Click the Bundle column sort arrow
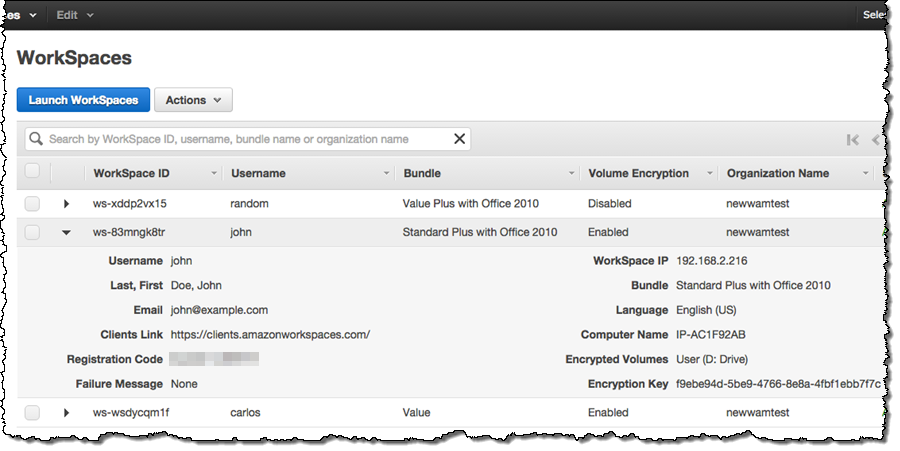This screenshot has height=451, width=900. point(572,174)
